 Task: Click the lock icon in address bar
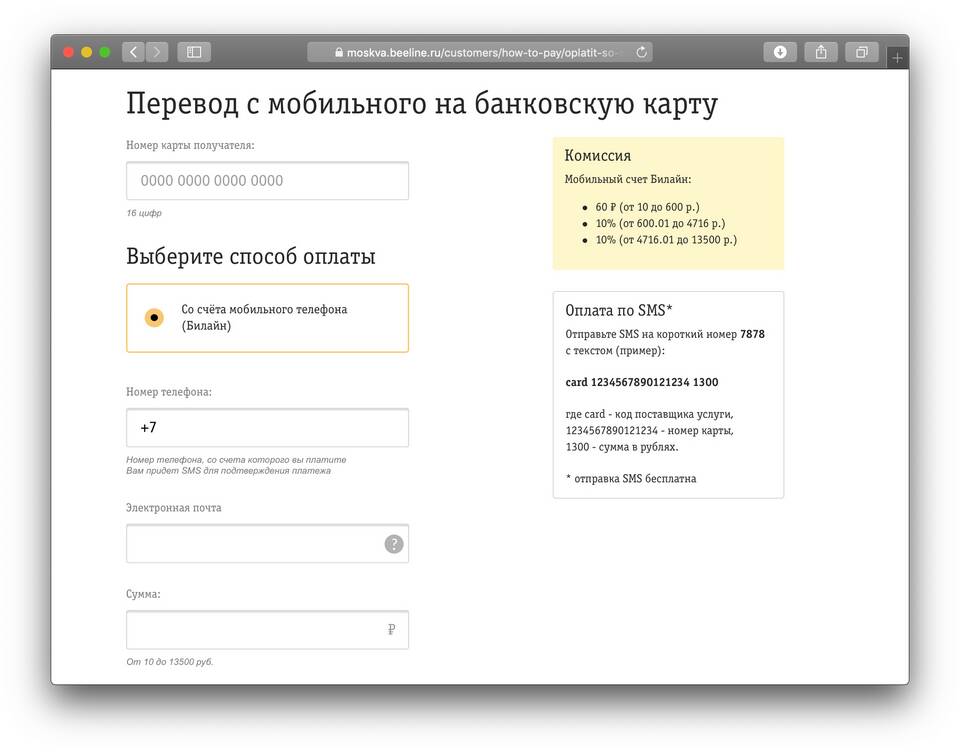(x=339, y=52)
